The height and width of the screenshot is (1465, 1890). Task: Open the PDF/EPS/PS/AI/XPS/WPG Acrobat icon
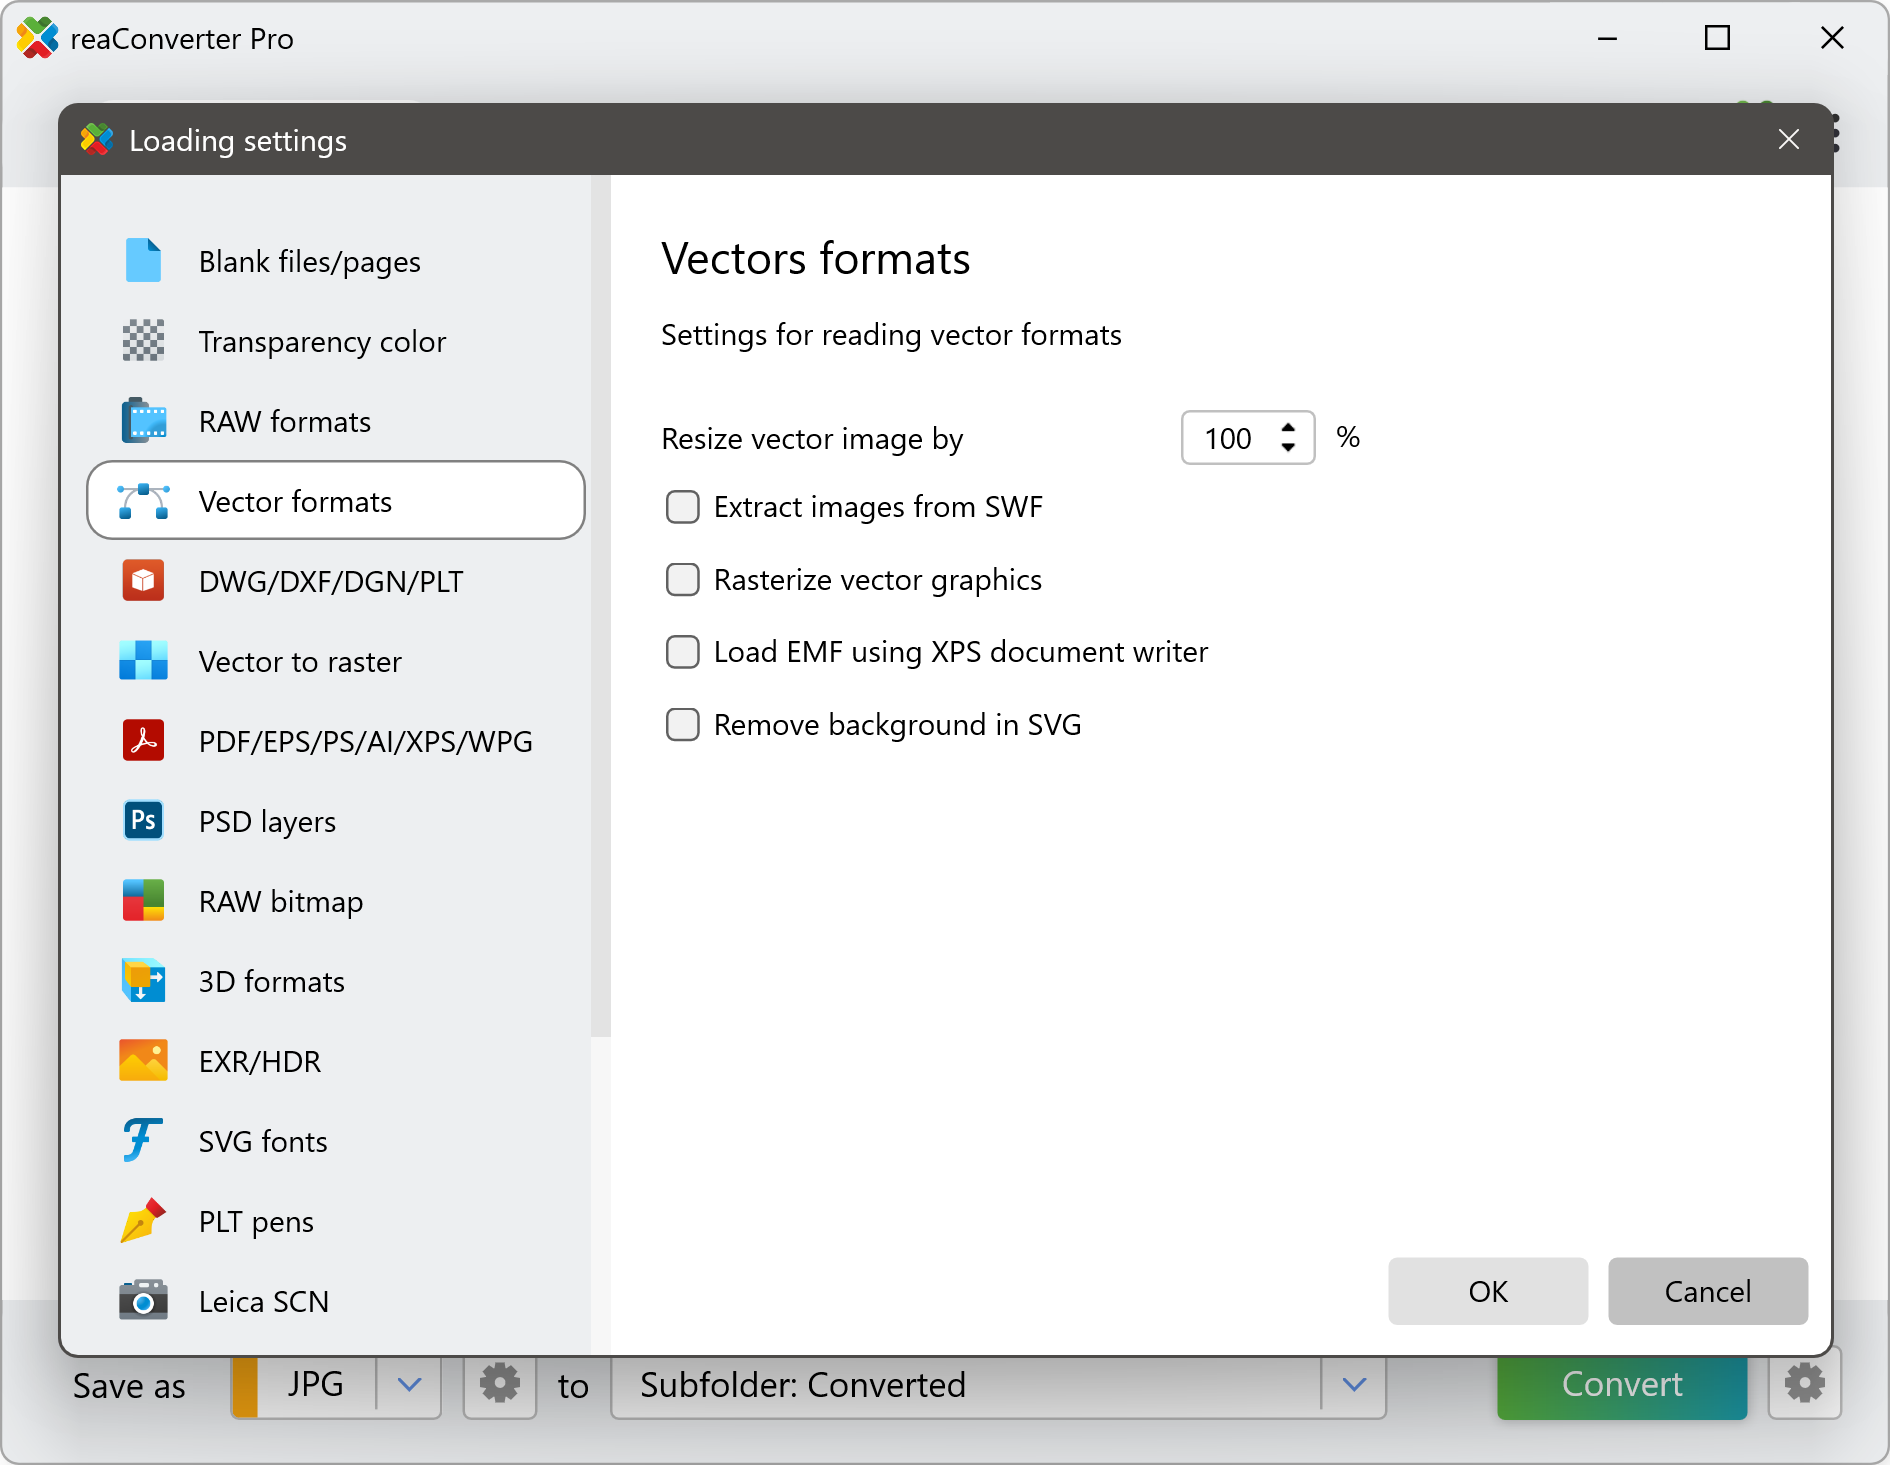click(143, 741)
